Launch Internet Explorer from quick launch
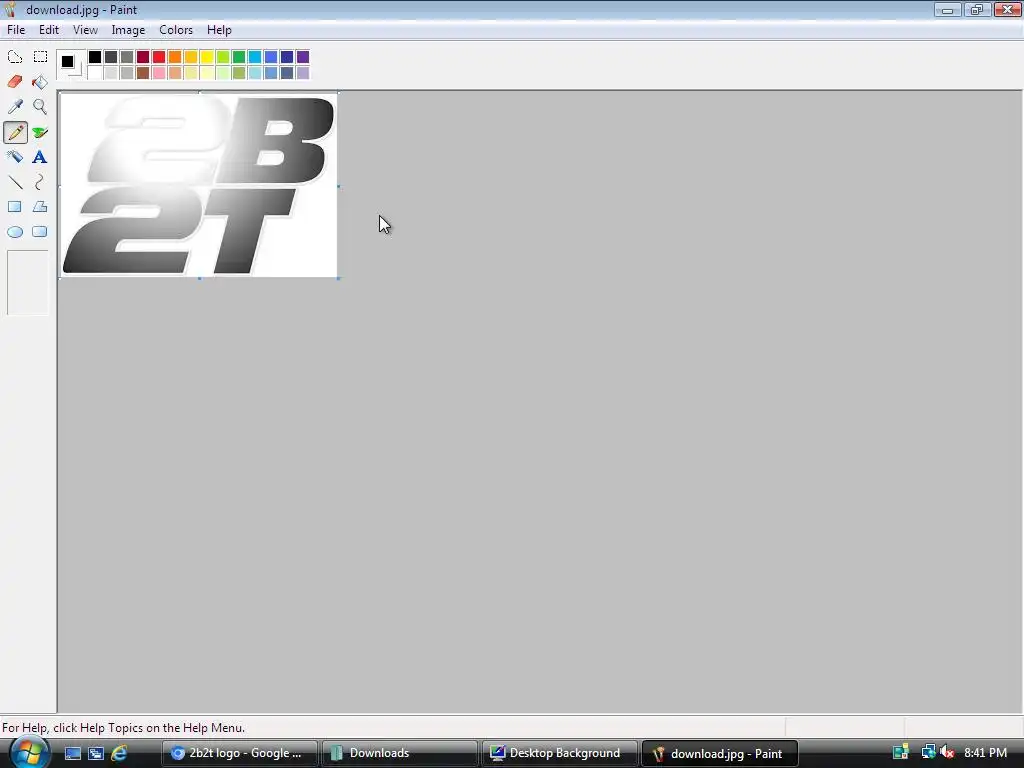1024x768 pixels. click(x=119, y=753)
